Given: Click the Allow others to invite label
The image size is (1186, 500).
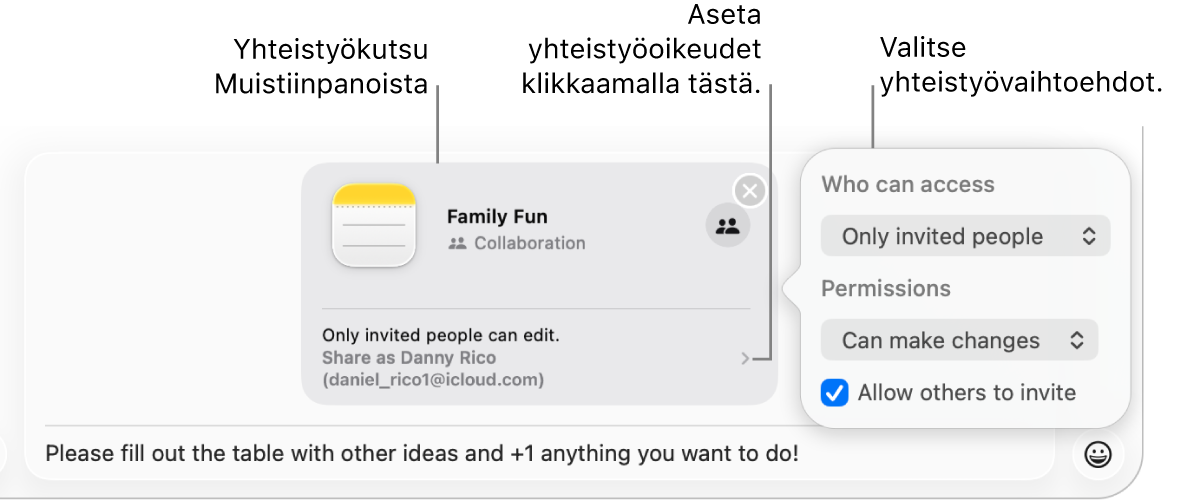Looking at the screenshot, I should tap(966, 393).
